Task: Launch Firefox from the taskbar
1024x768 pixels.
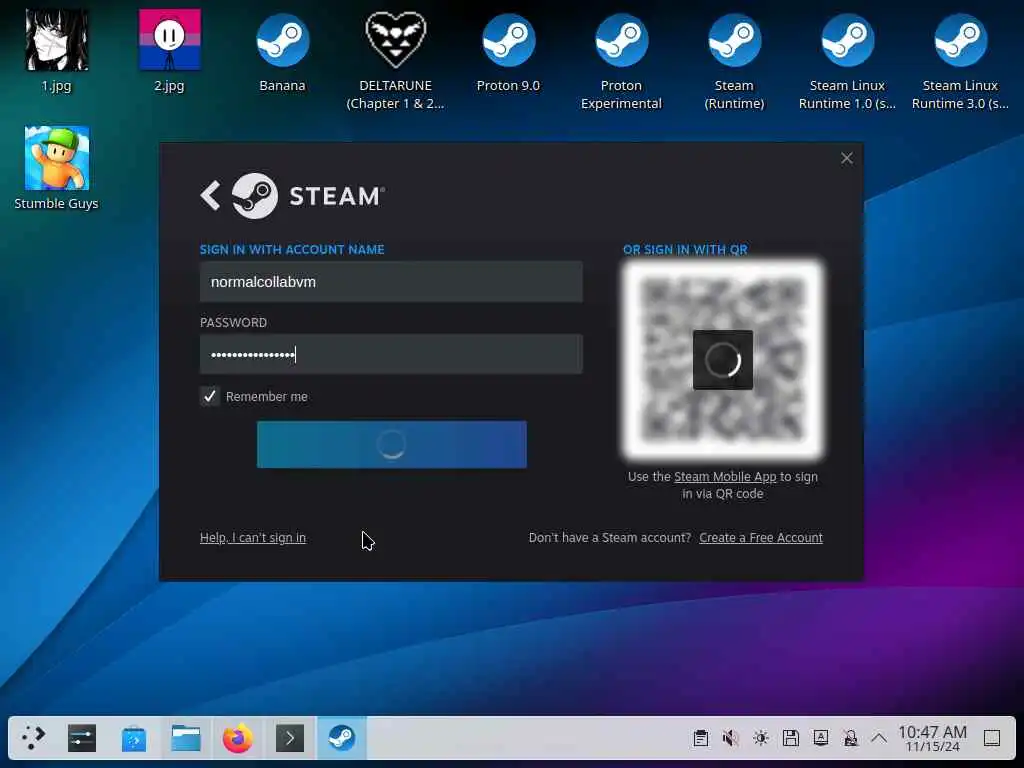Action: [x=237, y=738]
